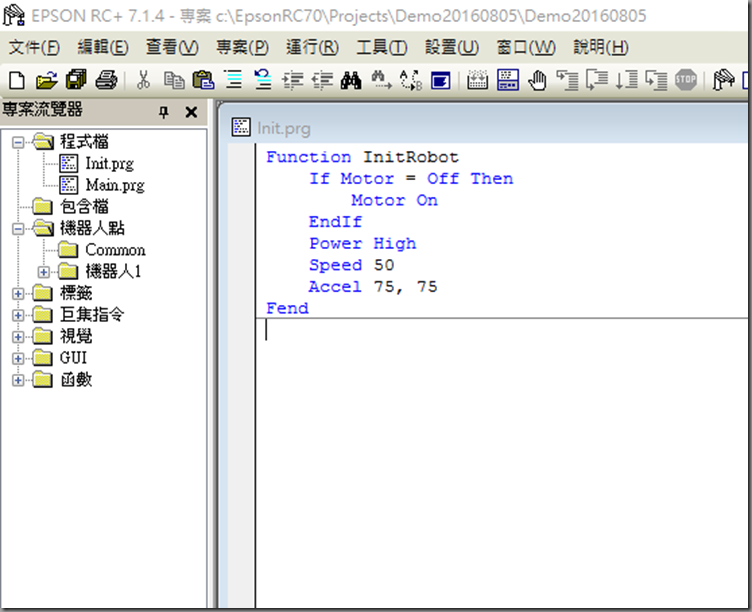Open the 編輯(E) menu

point(103,47)
